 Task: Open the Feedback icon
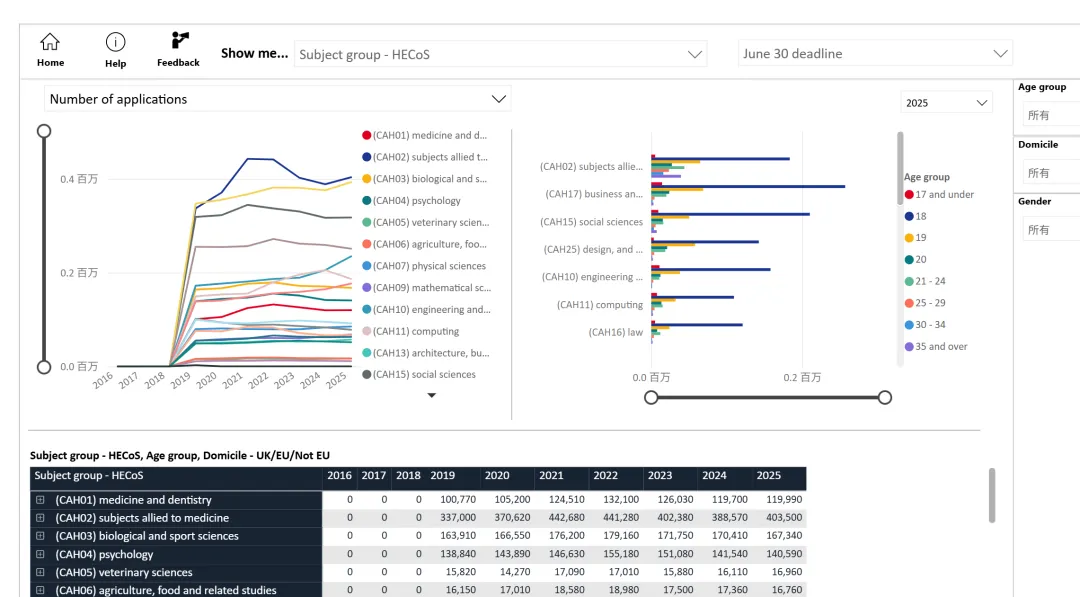[x=180, y=41]
